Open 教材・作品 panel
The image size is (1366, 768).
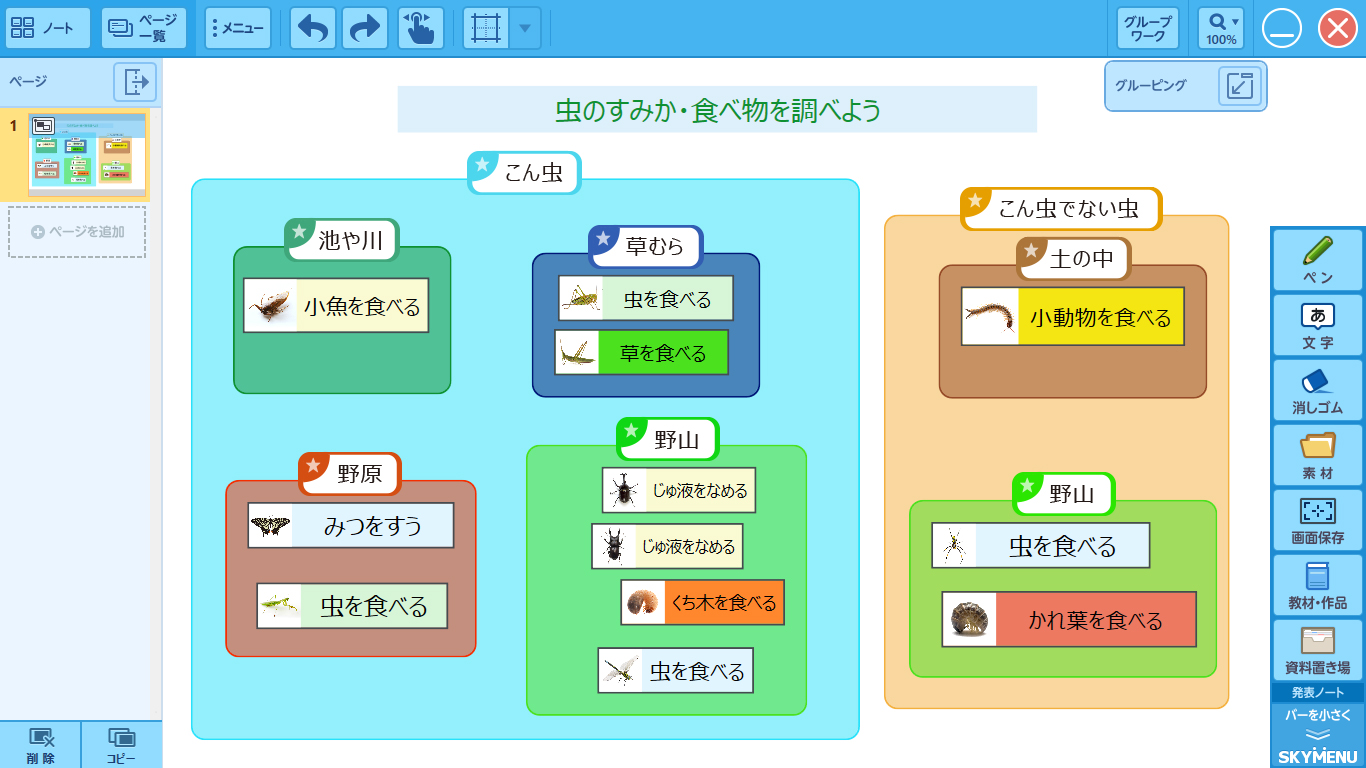[x=1317, y=585]
